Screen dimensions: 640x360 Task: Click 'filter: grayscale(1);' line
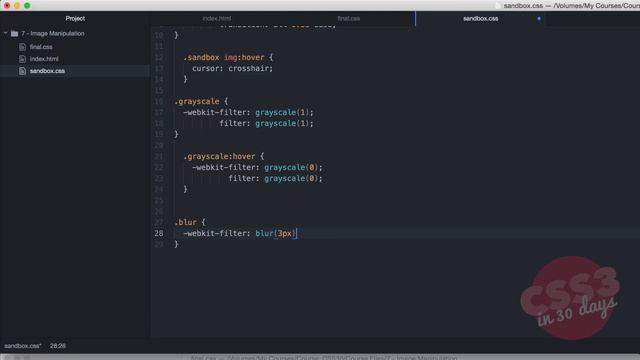tap(266, 123)
